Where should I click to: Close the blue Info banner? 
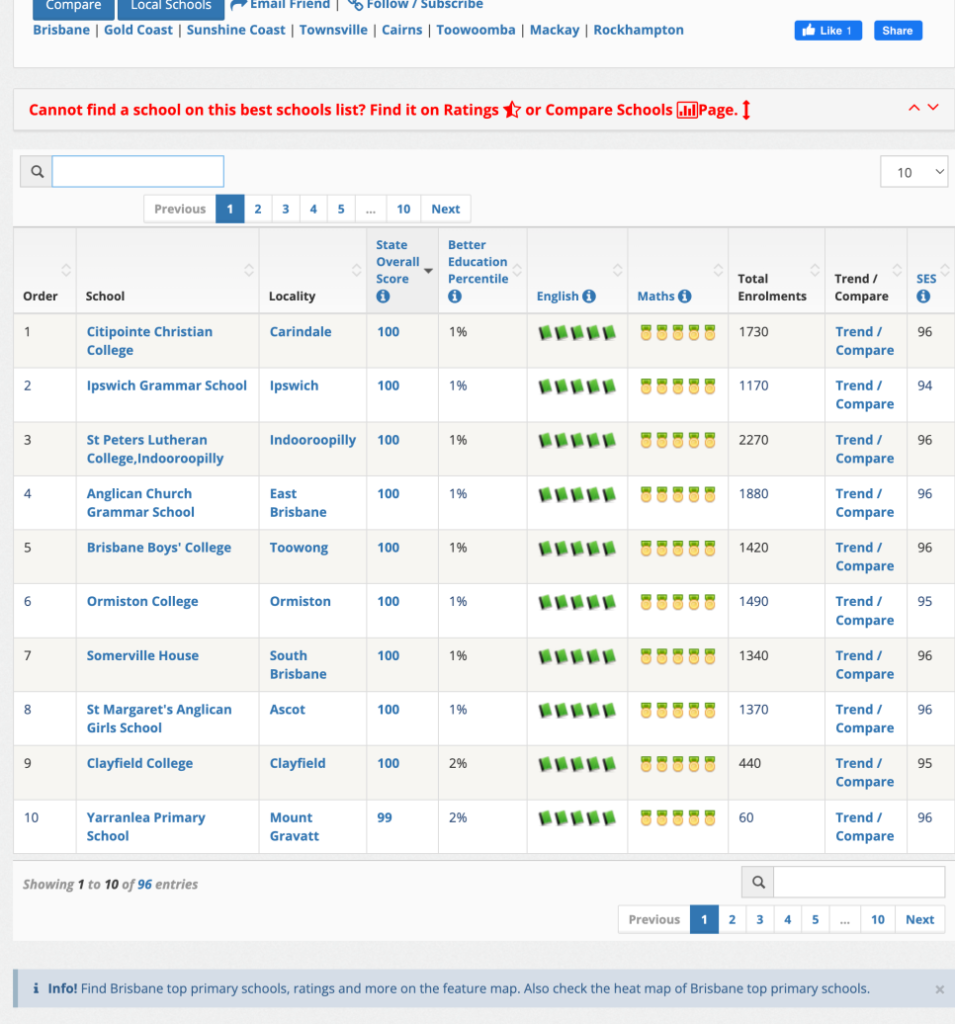point(939,989)
